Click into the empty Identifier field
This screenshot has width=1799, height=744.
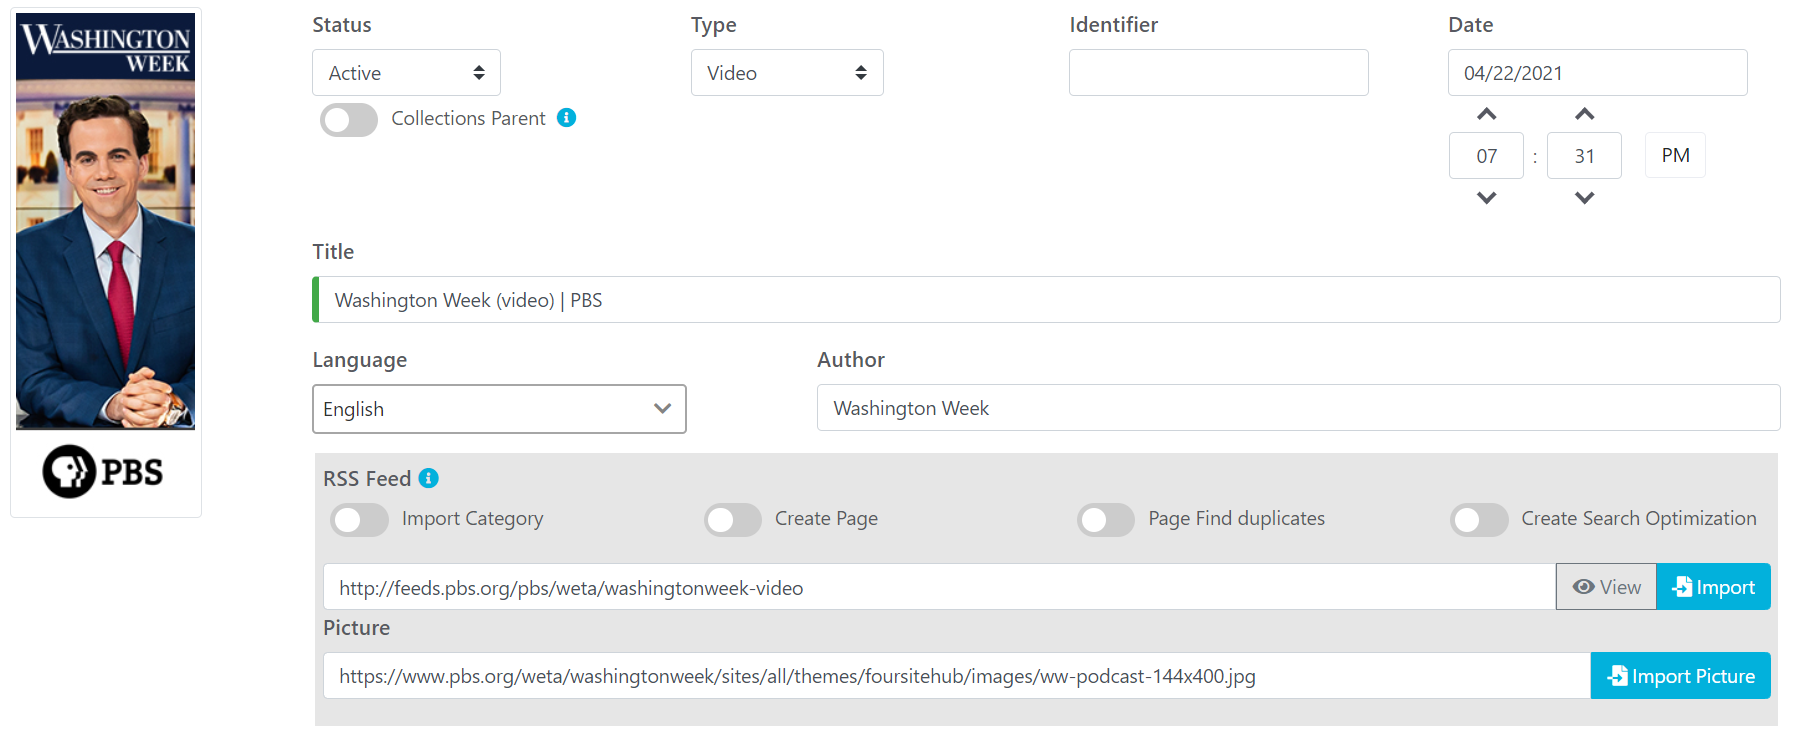pos(1218,73)
